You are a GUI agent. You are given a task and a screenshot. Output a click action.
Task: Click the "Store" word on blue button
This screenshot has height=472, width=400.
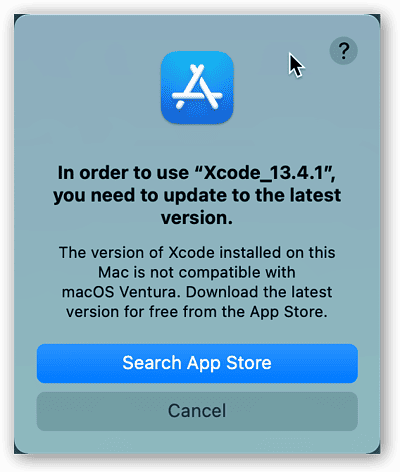249,363
